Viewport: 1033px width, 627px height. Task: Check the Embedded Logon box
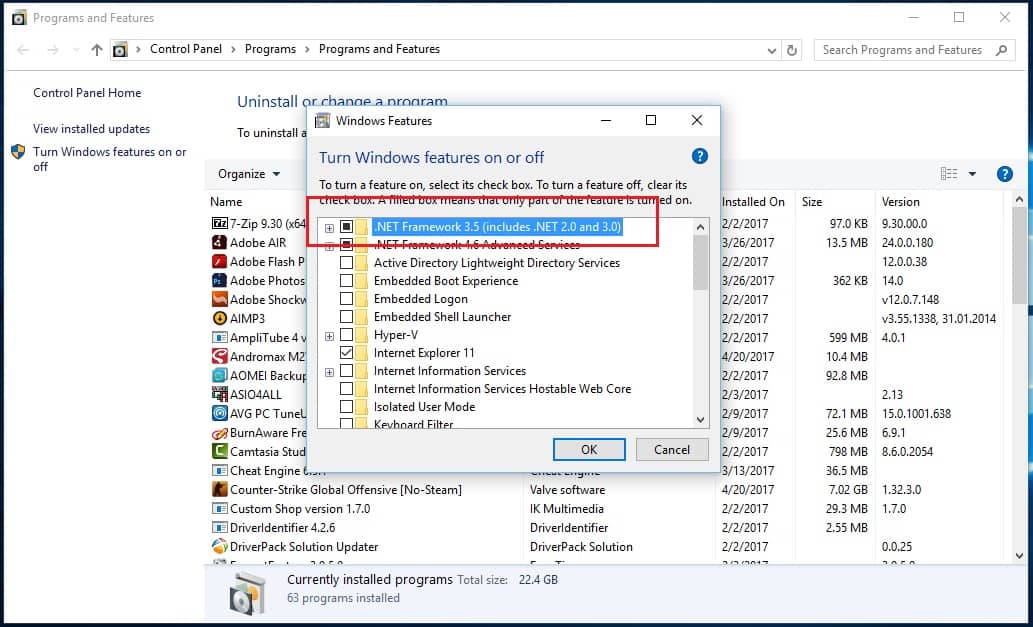pyautogui.click(x=346, y=299)
